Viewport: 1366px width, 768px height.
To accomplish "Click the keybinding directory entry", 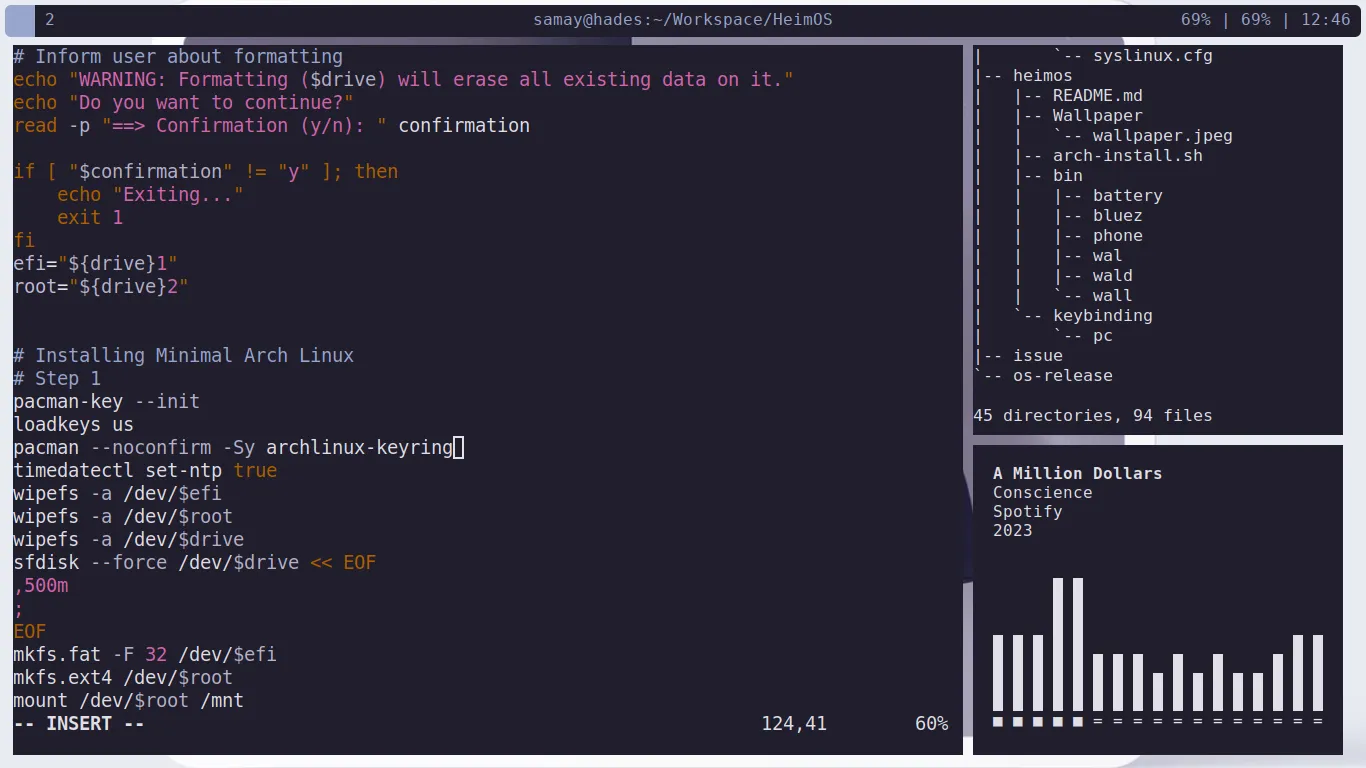I will point(1102,315).
